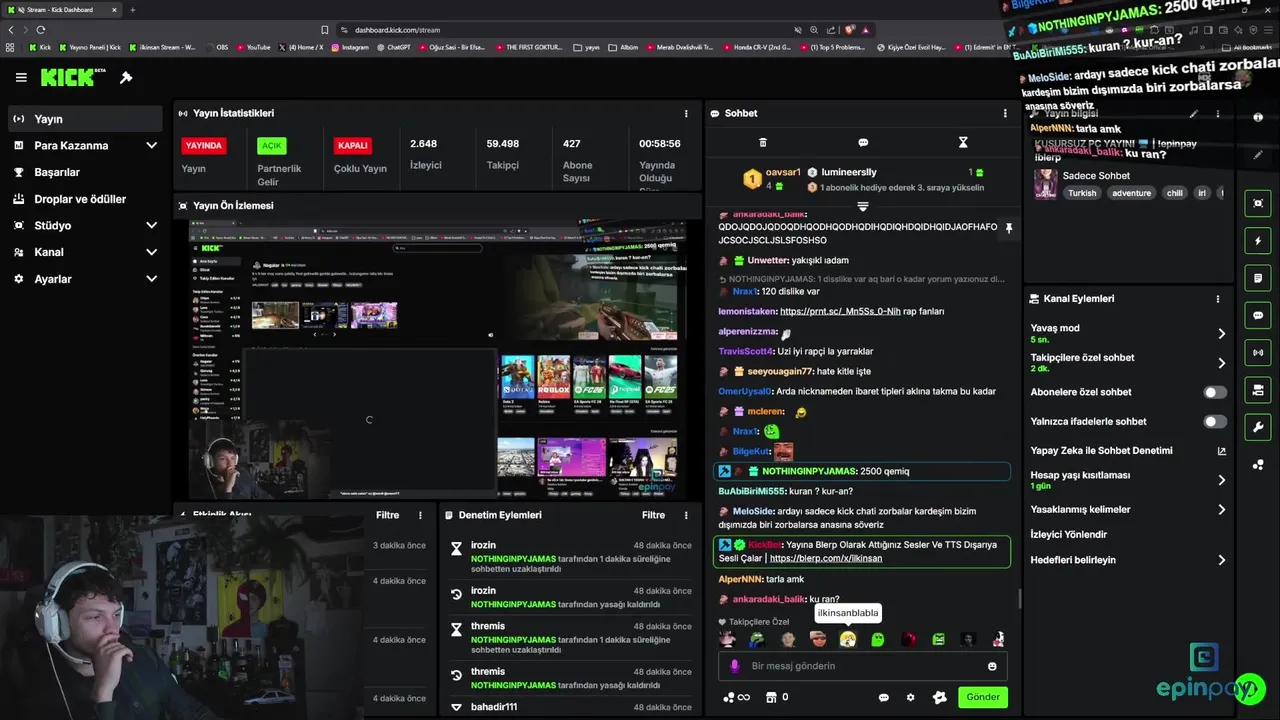Open Hesap yaşı kısıtlaması settings
Viewport: 1280px width, 720px height.
[1128, 480]
